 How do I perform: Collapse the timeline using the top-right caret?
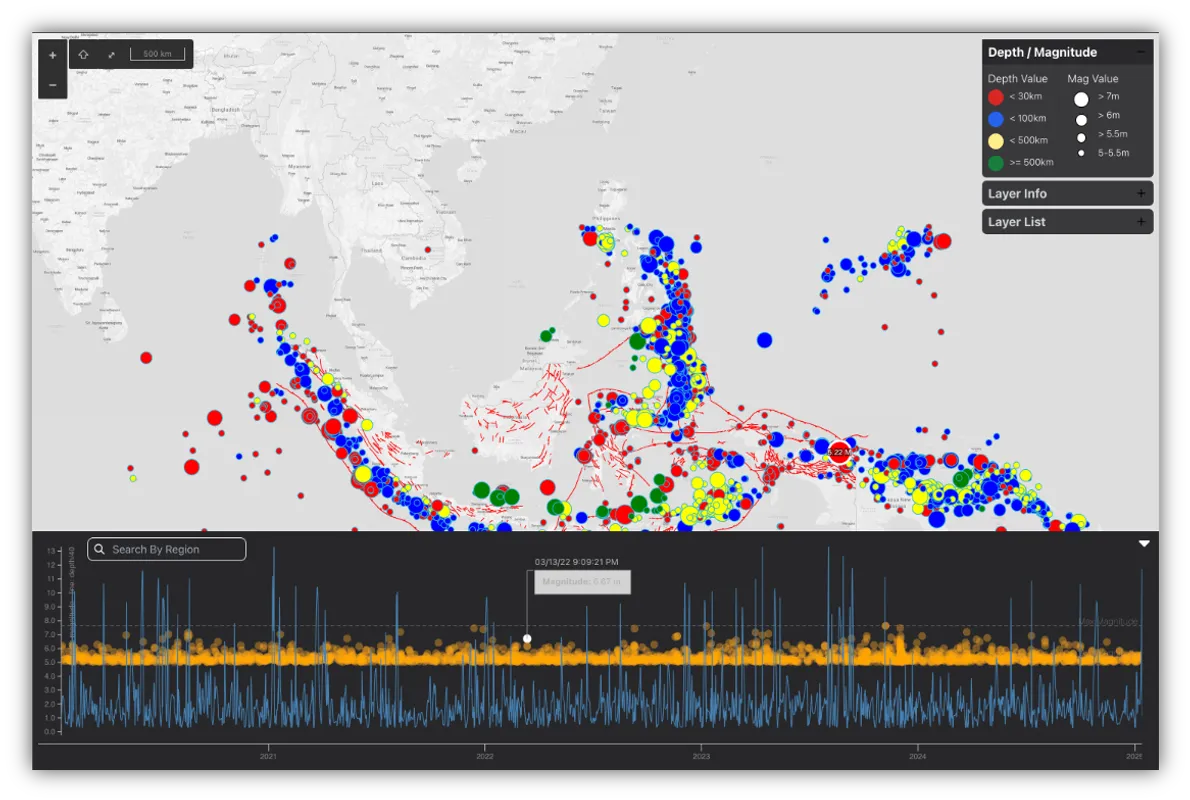point(1144,543)
